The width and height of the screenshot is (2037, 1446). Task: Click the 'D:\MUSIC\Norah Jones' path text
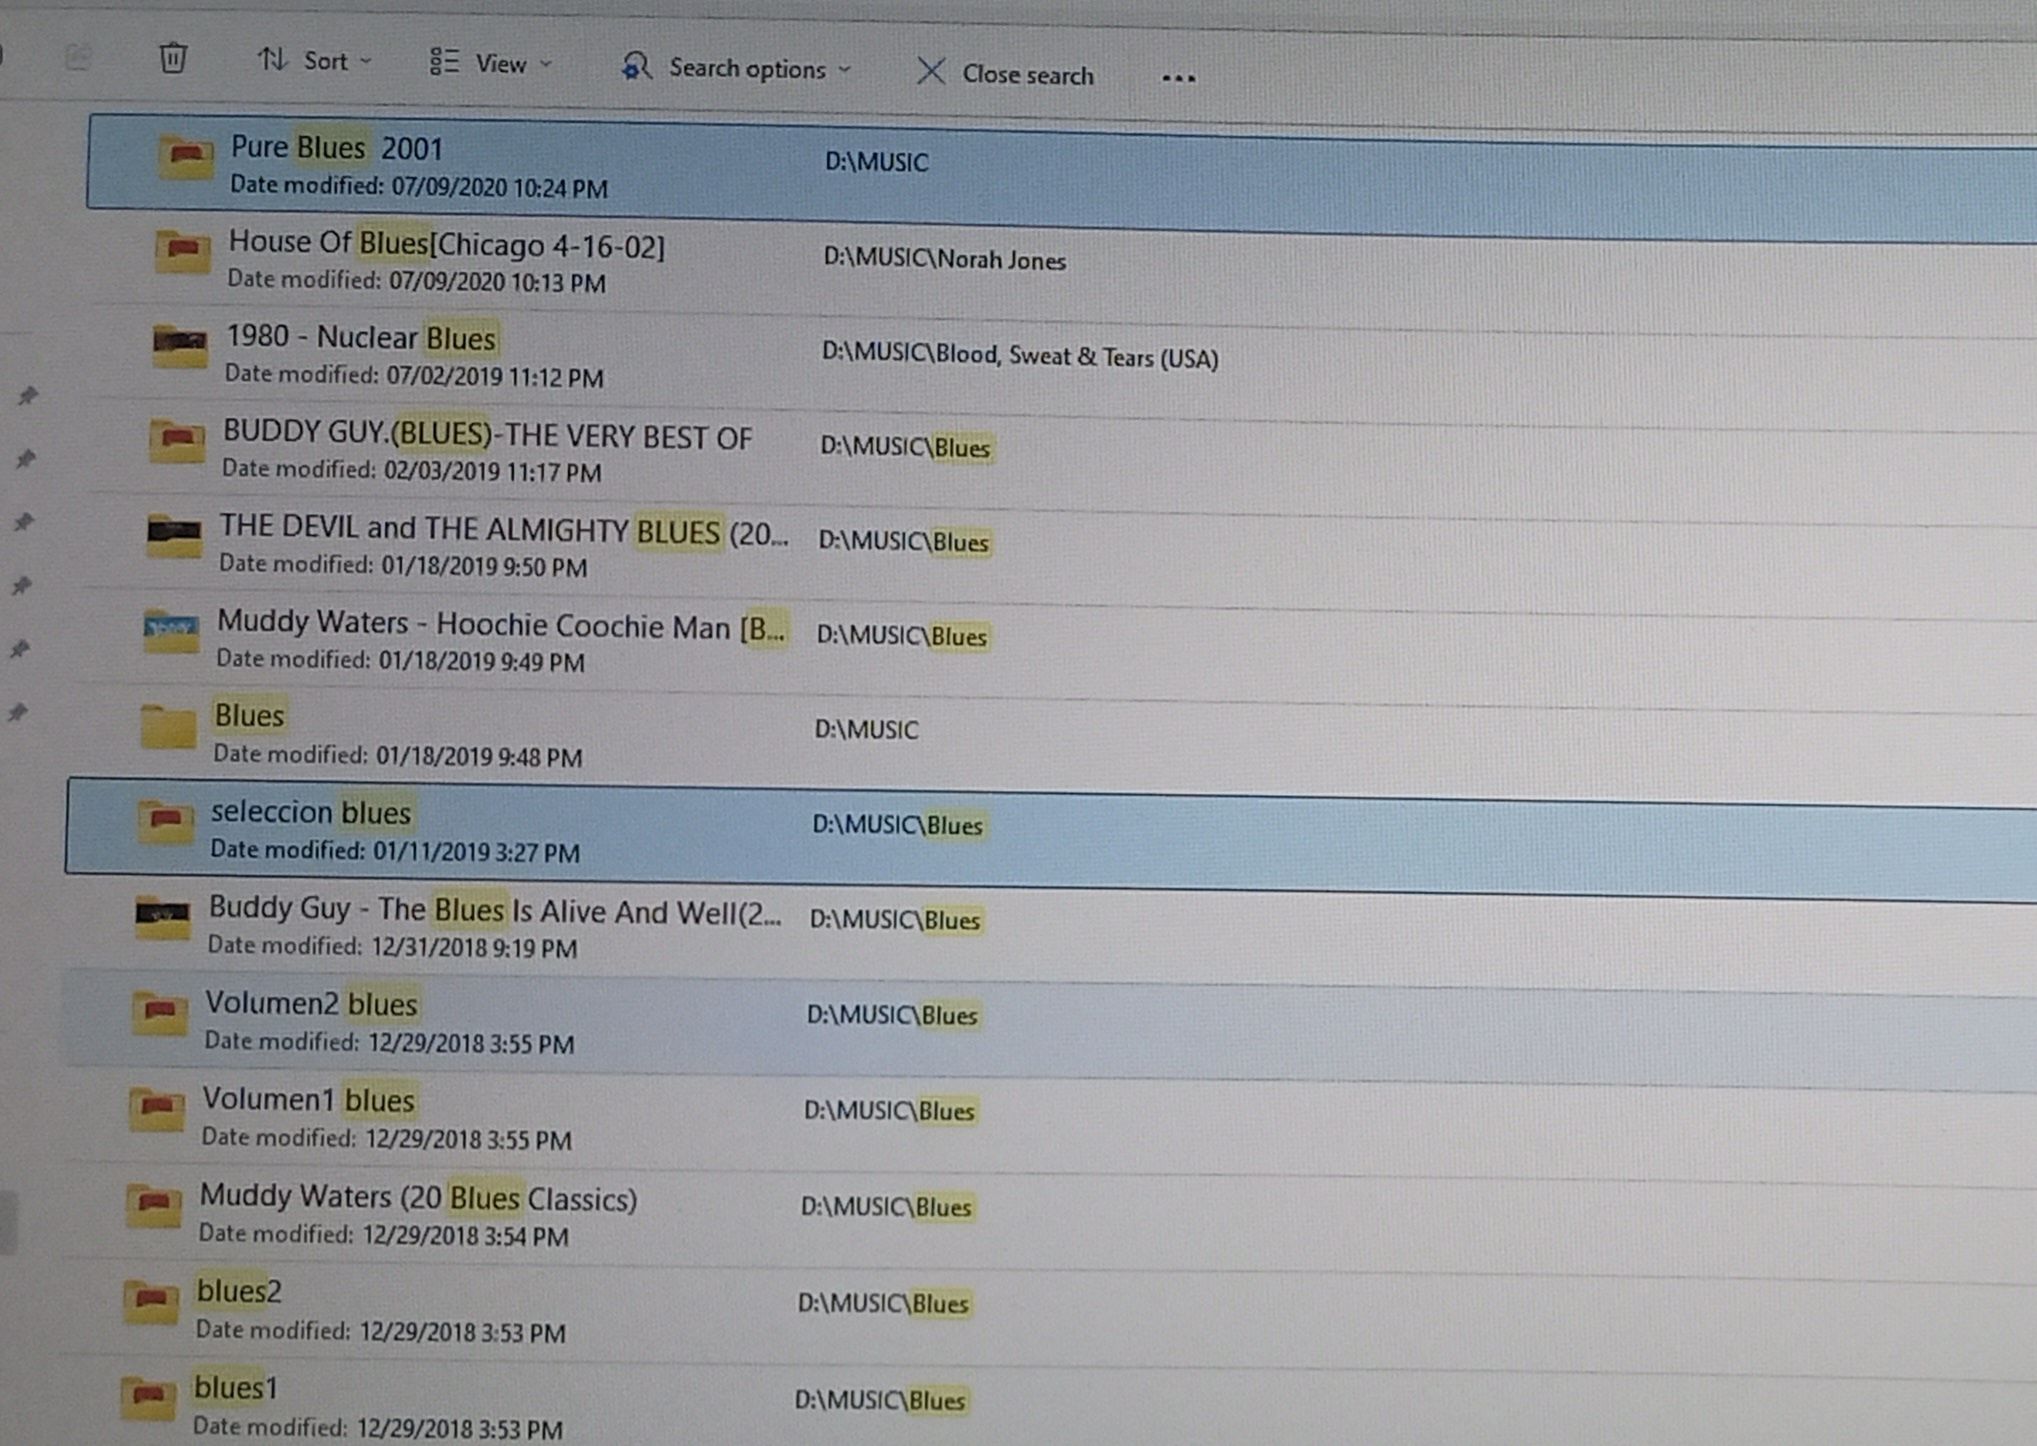pyautogui.click(x=945, y=259)
